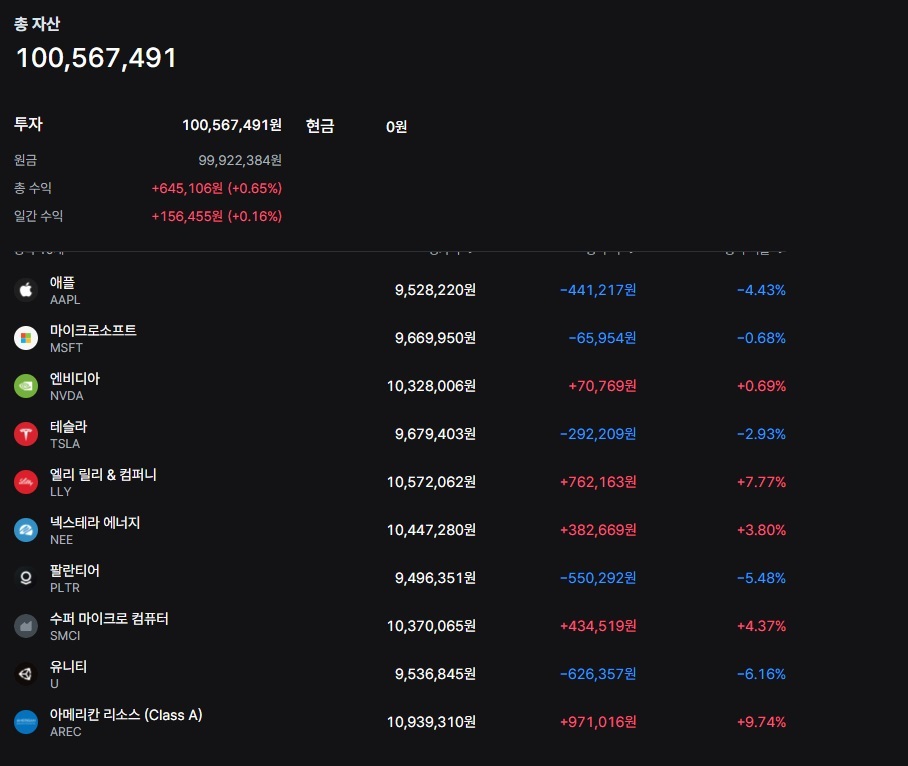This screenshot has height=766, width=908.
Task: Click Eli Lilly gain +762,163원
Action: tap(598, 482)
